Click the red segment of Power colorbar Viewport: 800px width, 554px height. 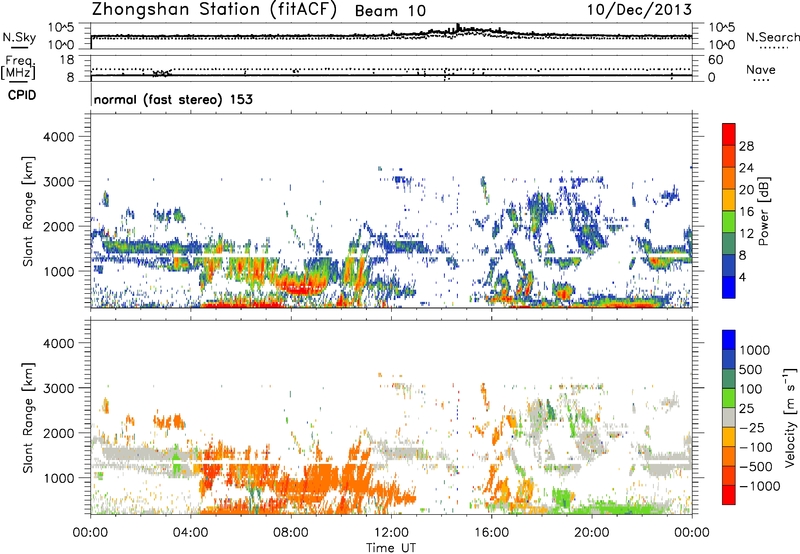click(729, 135)
